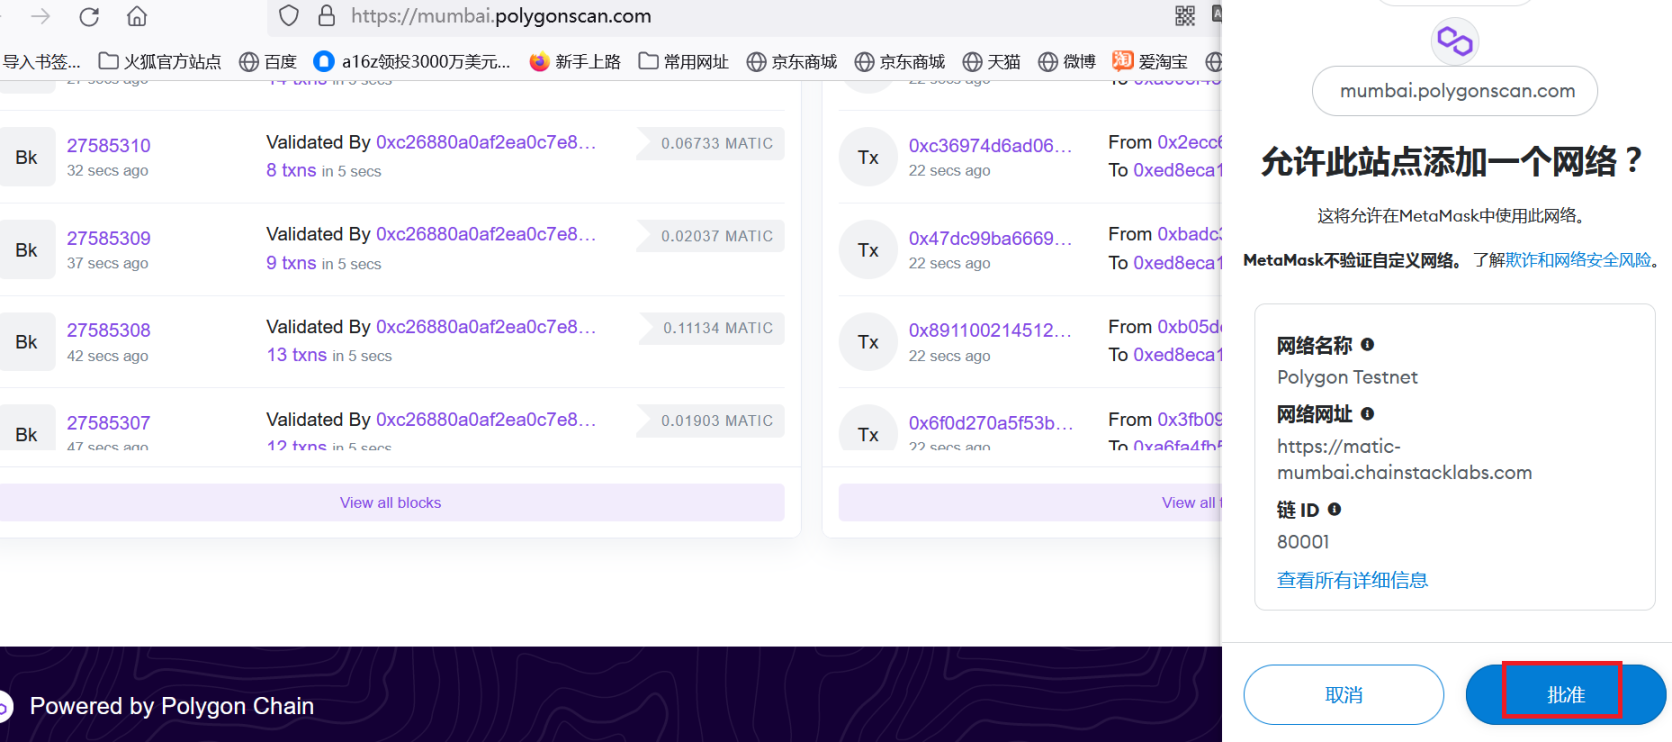Viewport: 1672px width, 742px height.
Task: Click info icon next to 网络名称
Action: click(x=1367, y=345)
